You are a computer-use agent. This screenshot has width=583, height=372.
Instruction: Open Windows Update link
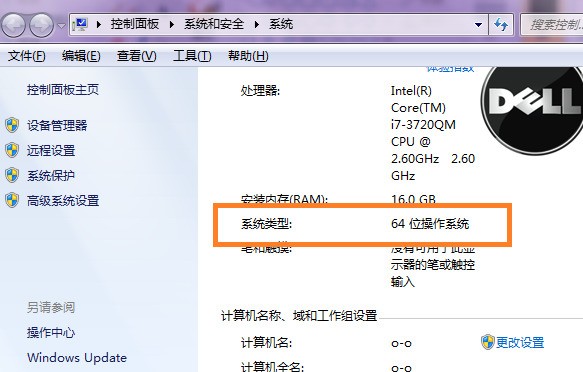point(77,358)
